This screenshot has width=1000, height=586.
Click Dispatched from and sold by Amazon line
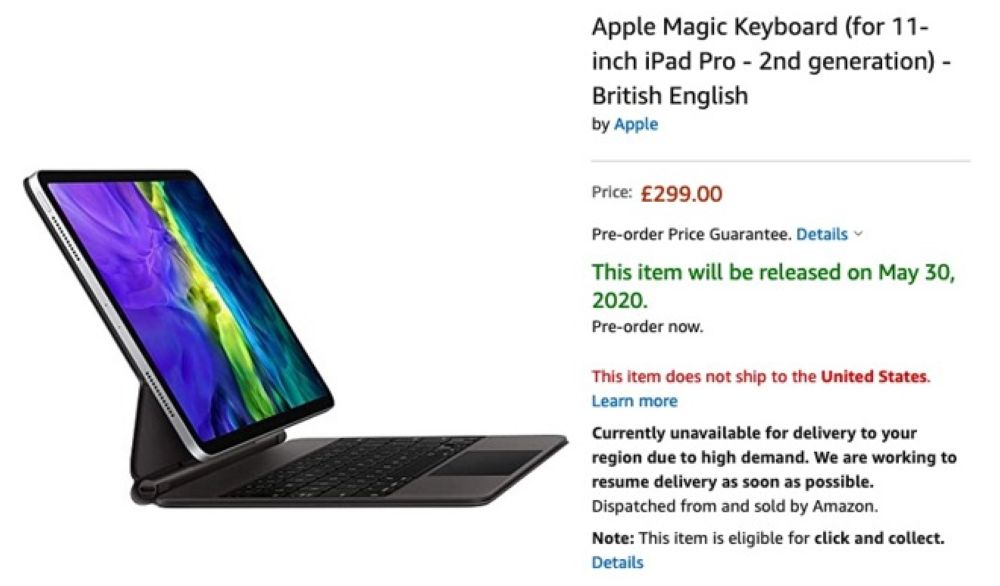click(x=734, y=506)
